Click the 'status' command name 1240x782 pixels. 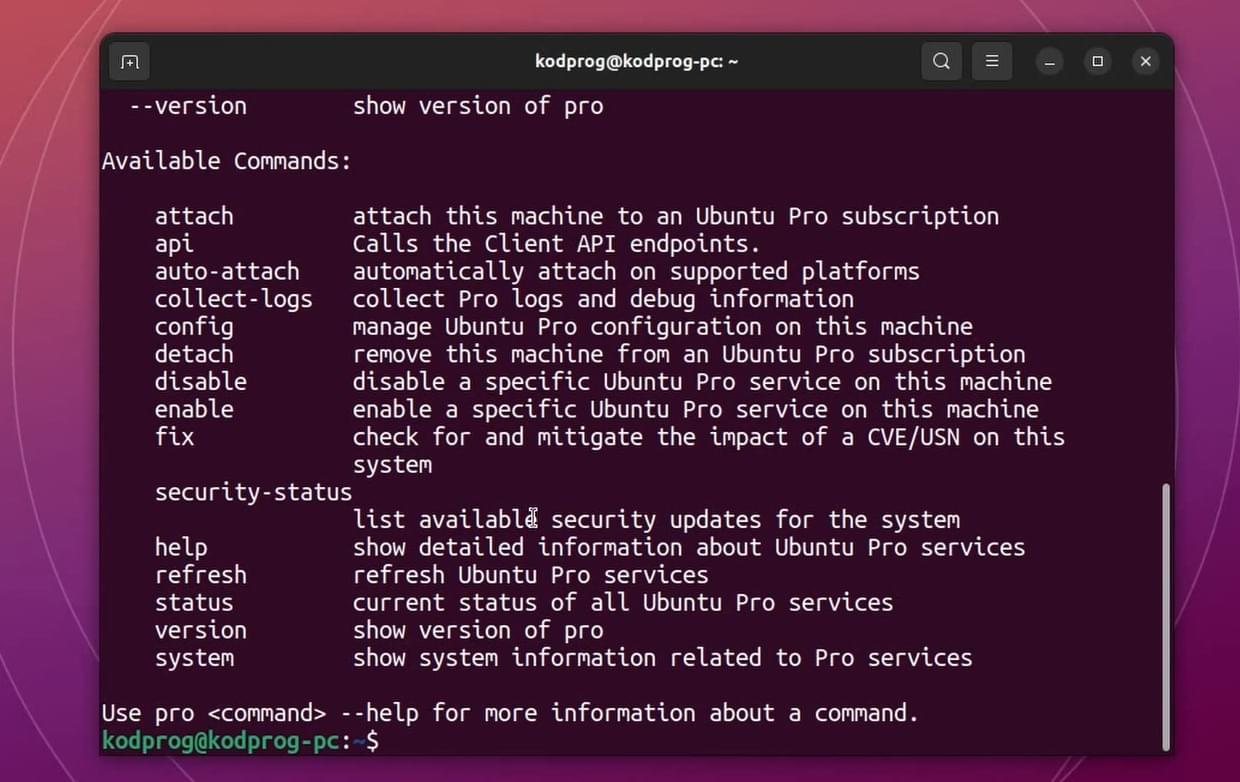click(x=194, y=603)
